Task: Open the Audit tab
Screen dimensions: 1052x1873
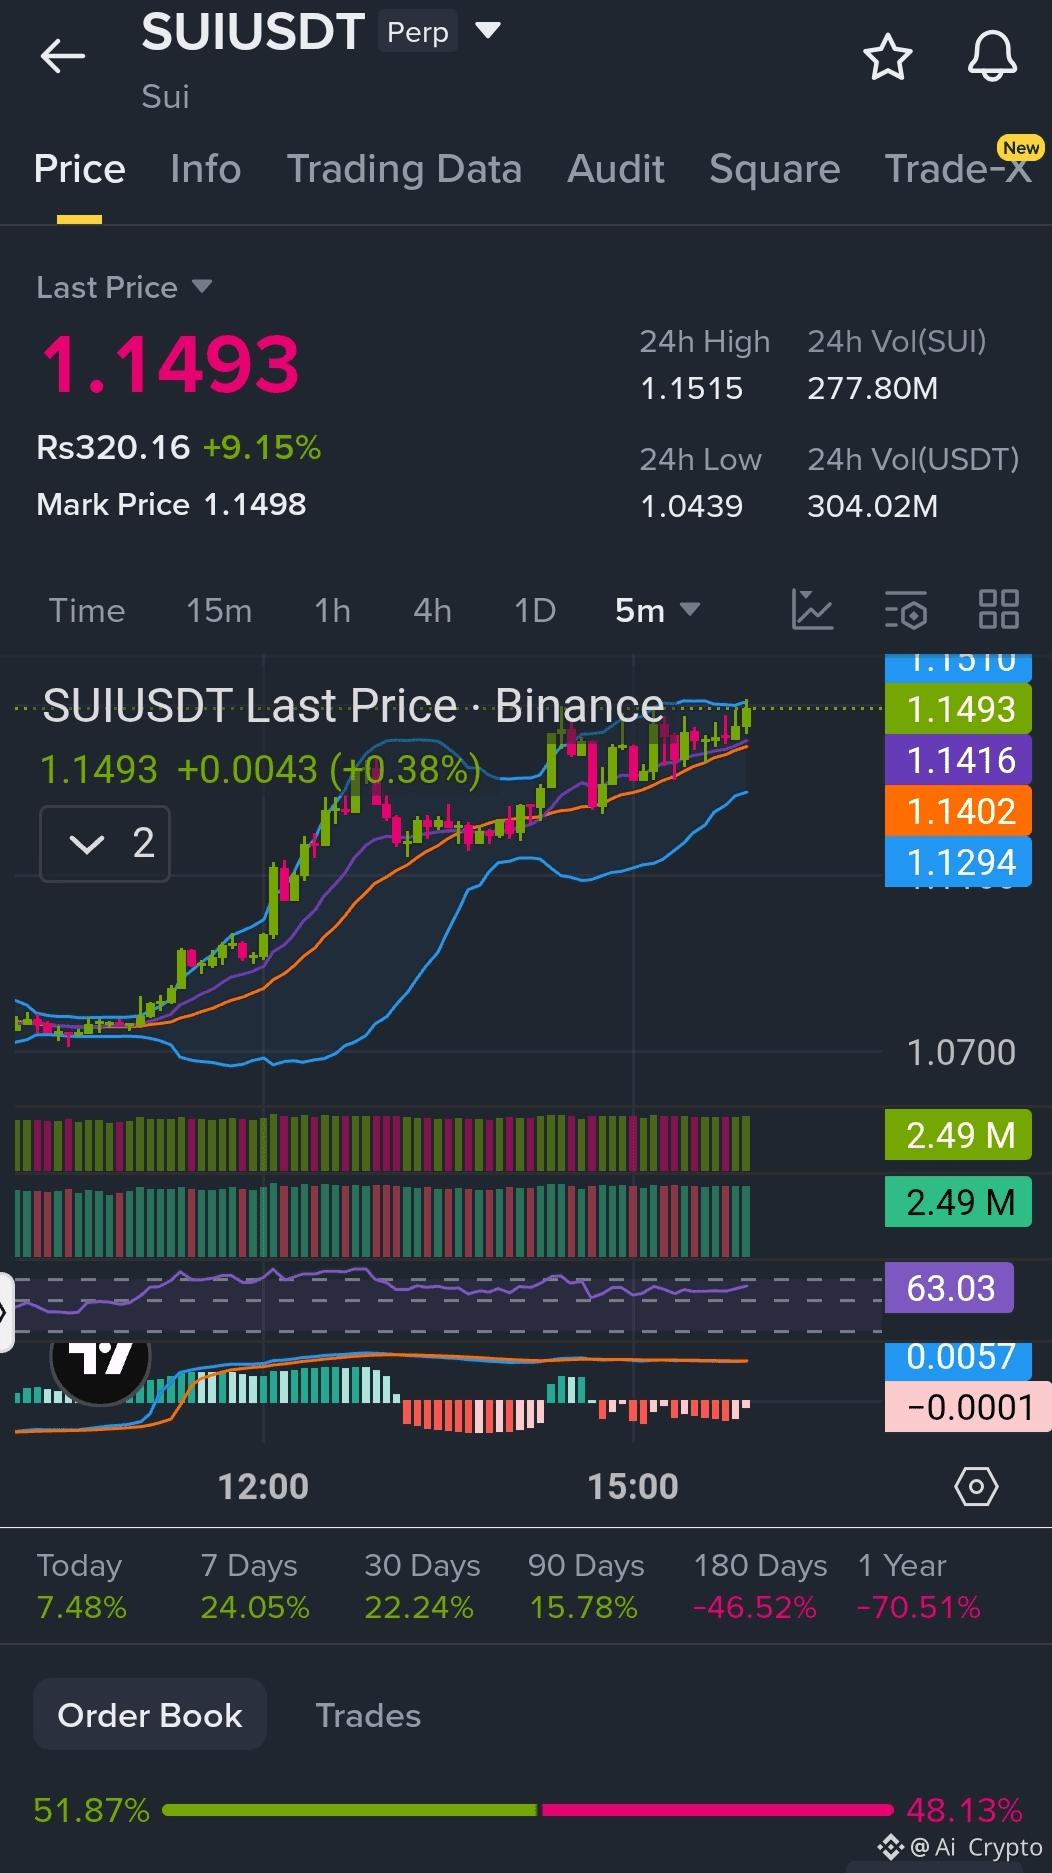Action: click(x=615, y=169)
